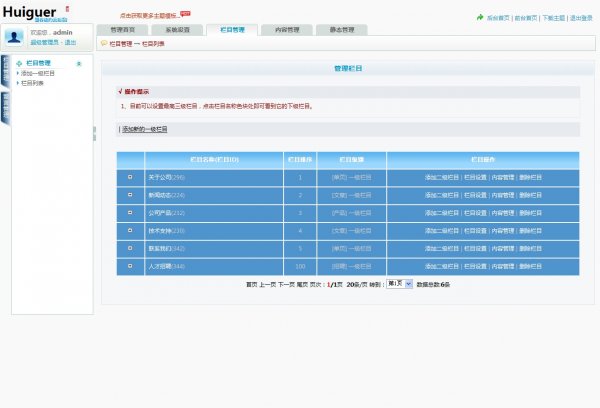Collapse the sidebar 栏目管理 panel using its header icon
This screenshot has width=600, height=408.
pyautogui.click(x=79, y=64)
